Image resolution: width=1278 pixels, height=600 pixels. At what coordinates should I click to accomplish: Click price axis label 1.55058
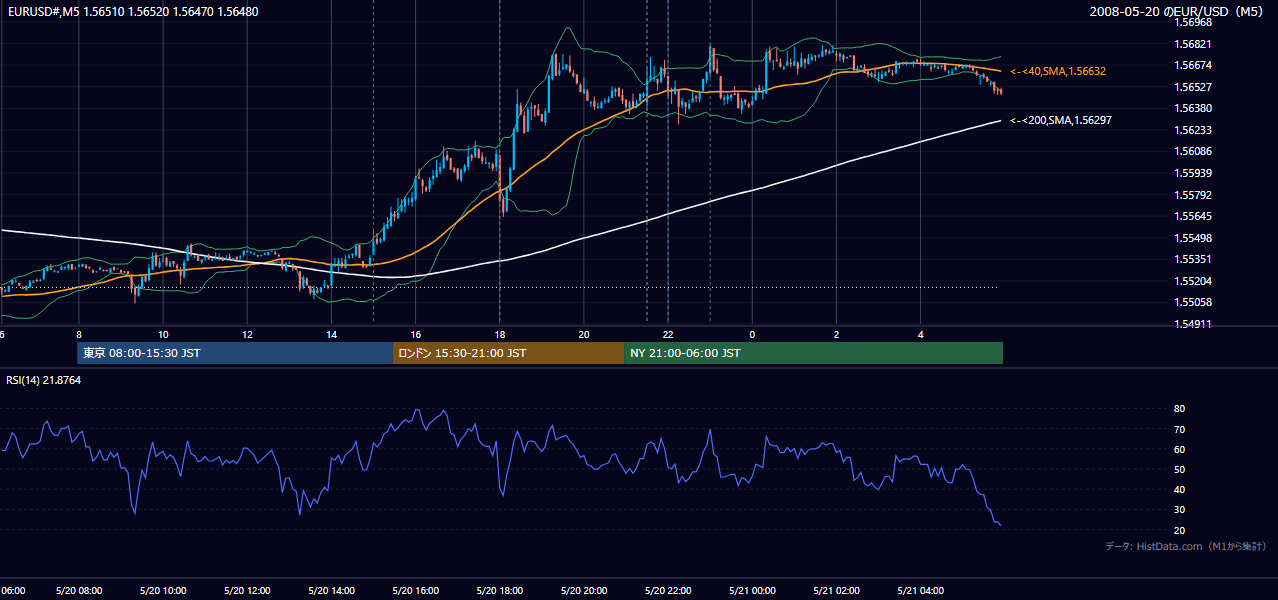[1193, 302]
